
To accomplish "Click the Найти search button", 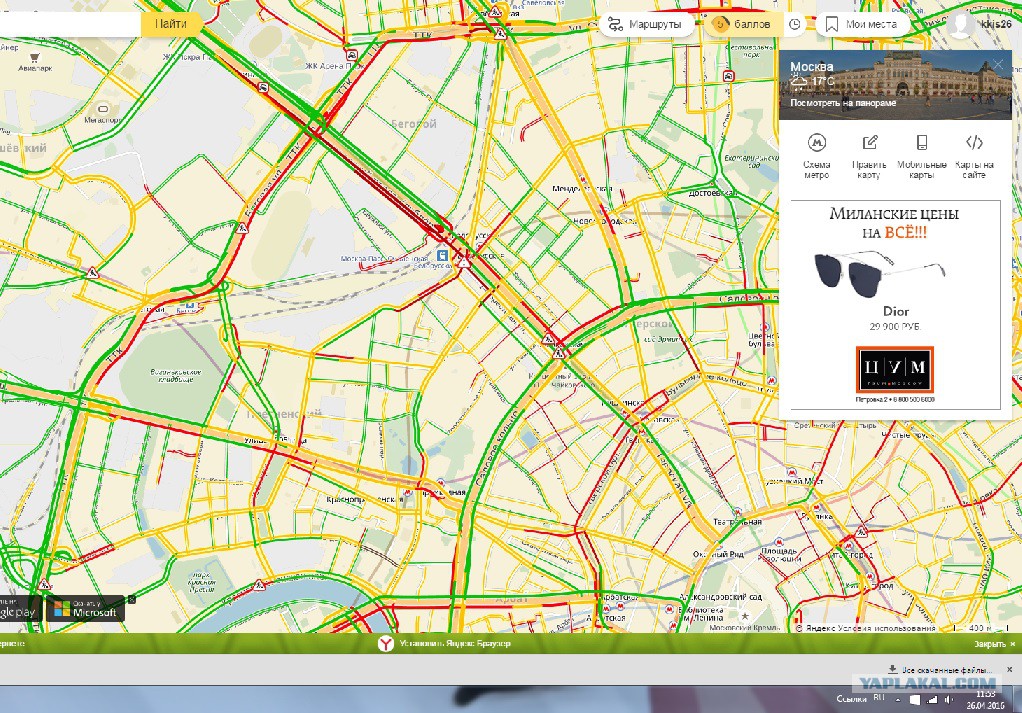I will [x=171, y=24].
